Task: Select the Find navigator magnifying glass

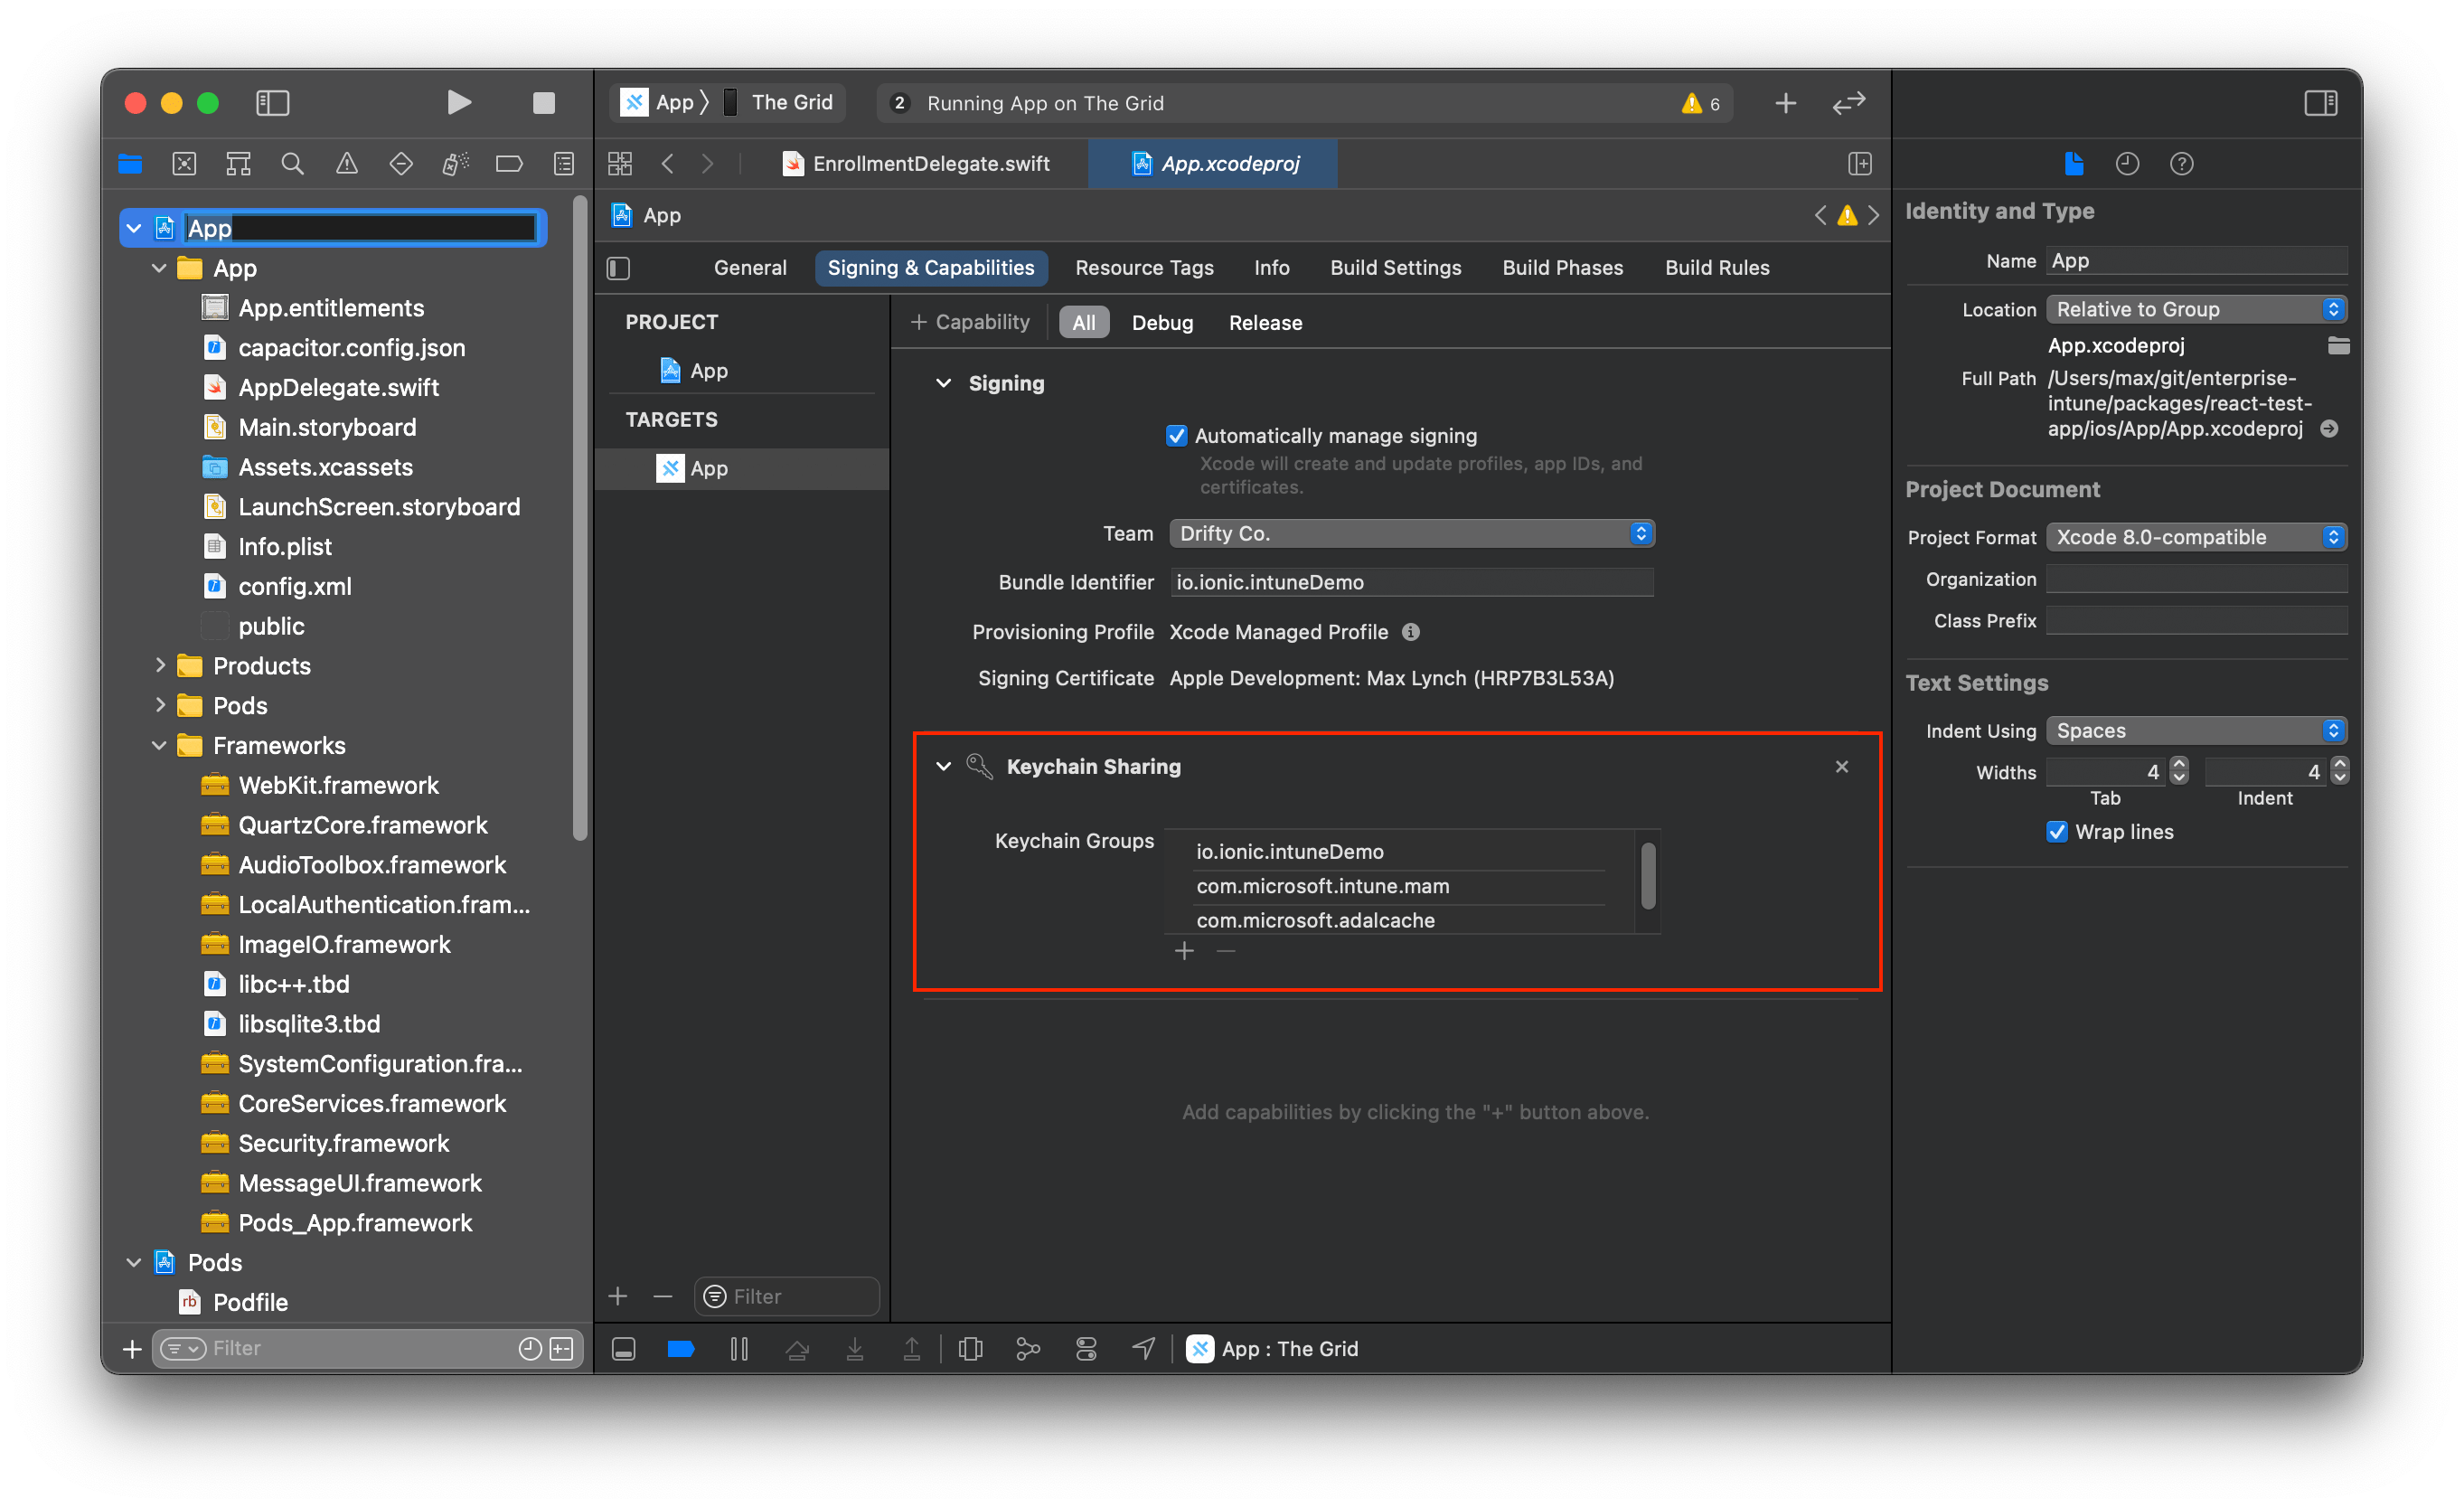Action: click(292, 163)
